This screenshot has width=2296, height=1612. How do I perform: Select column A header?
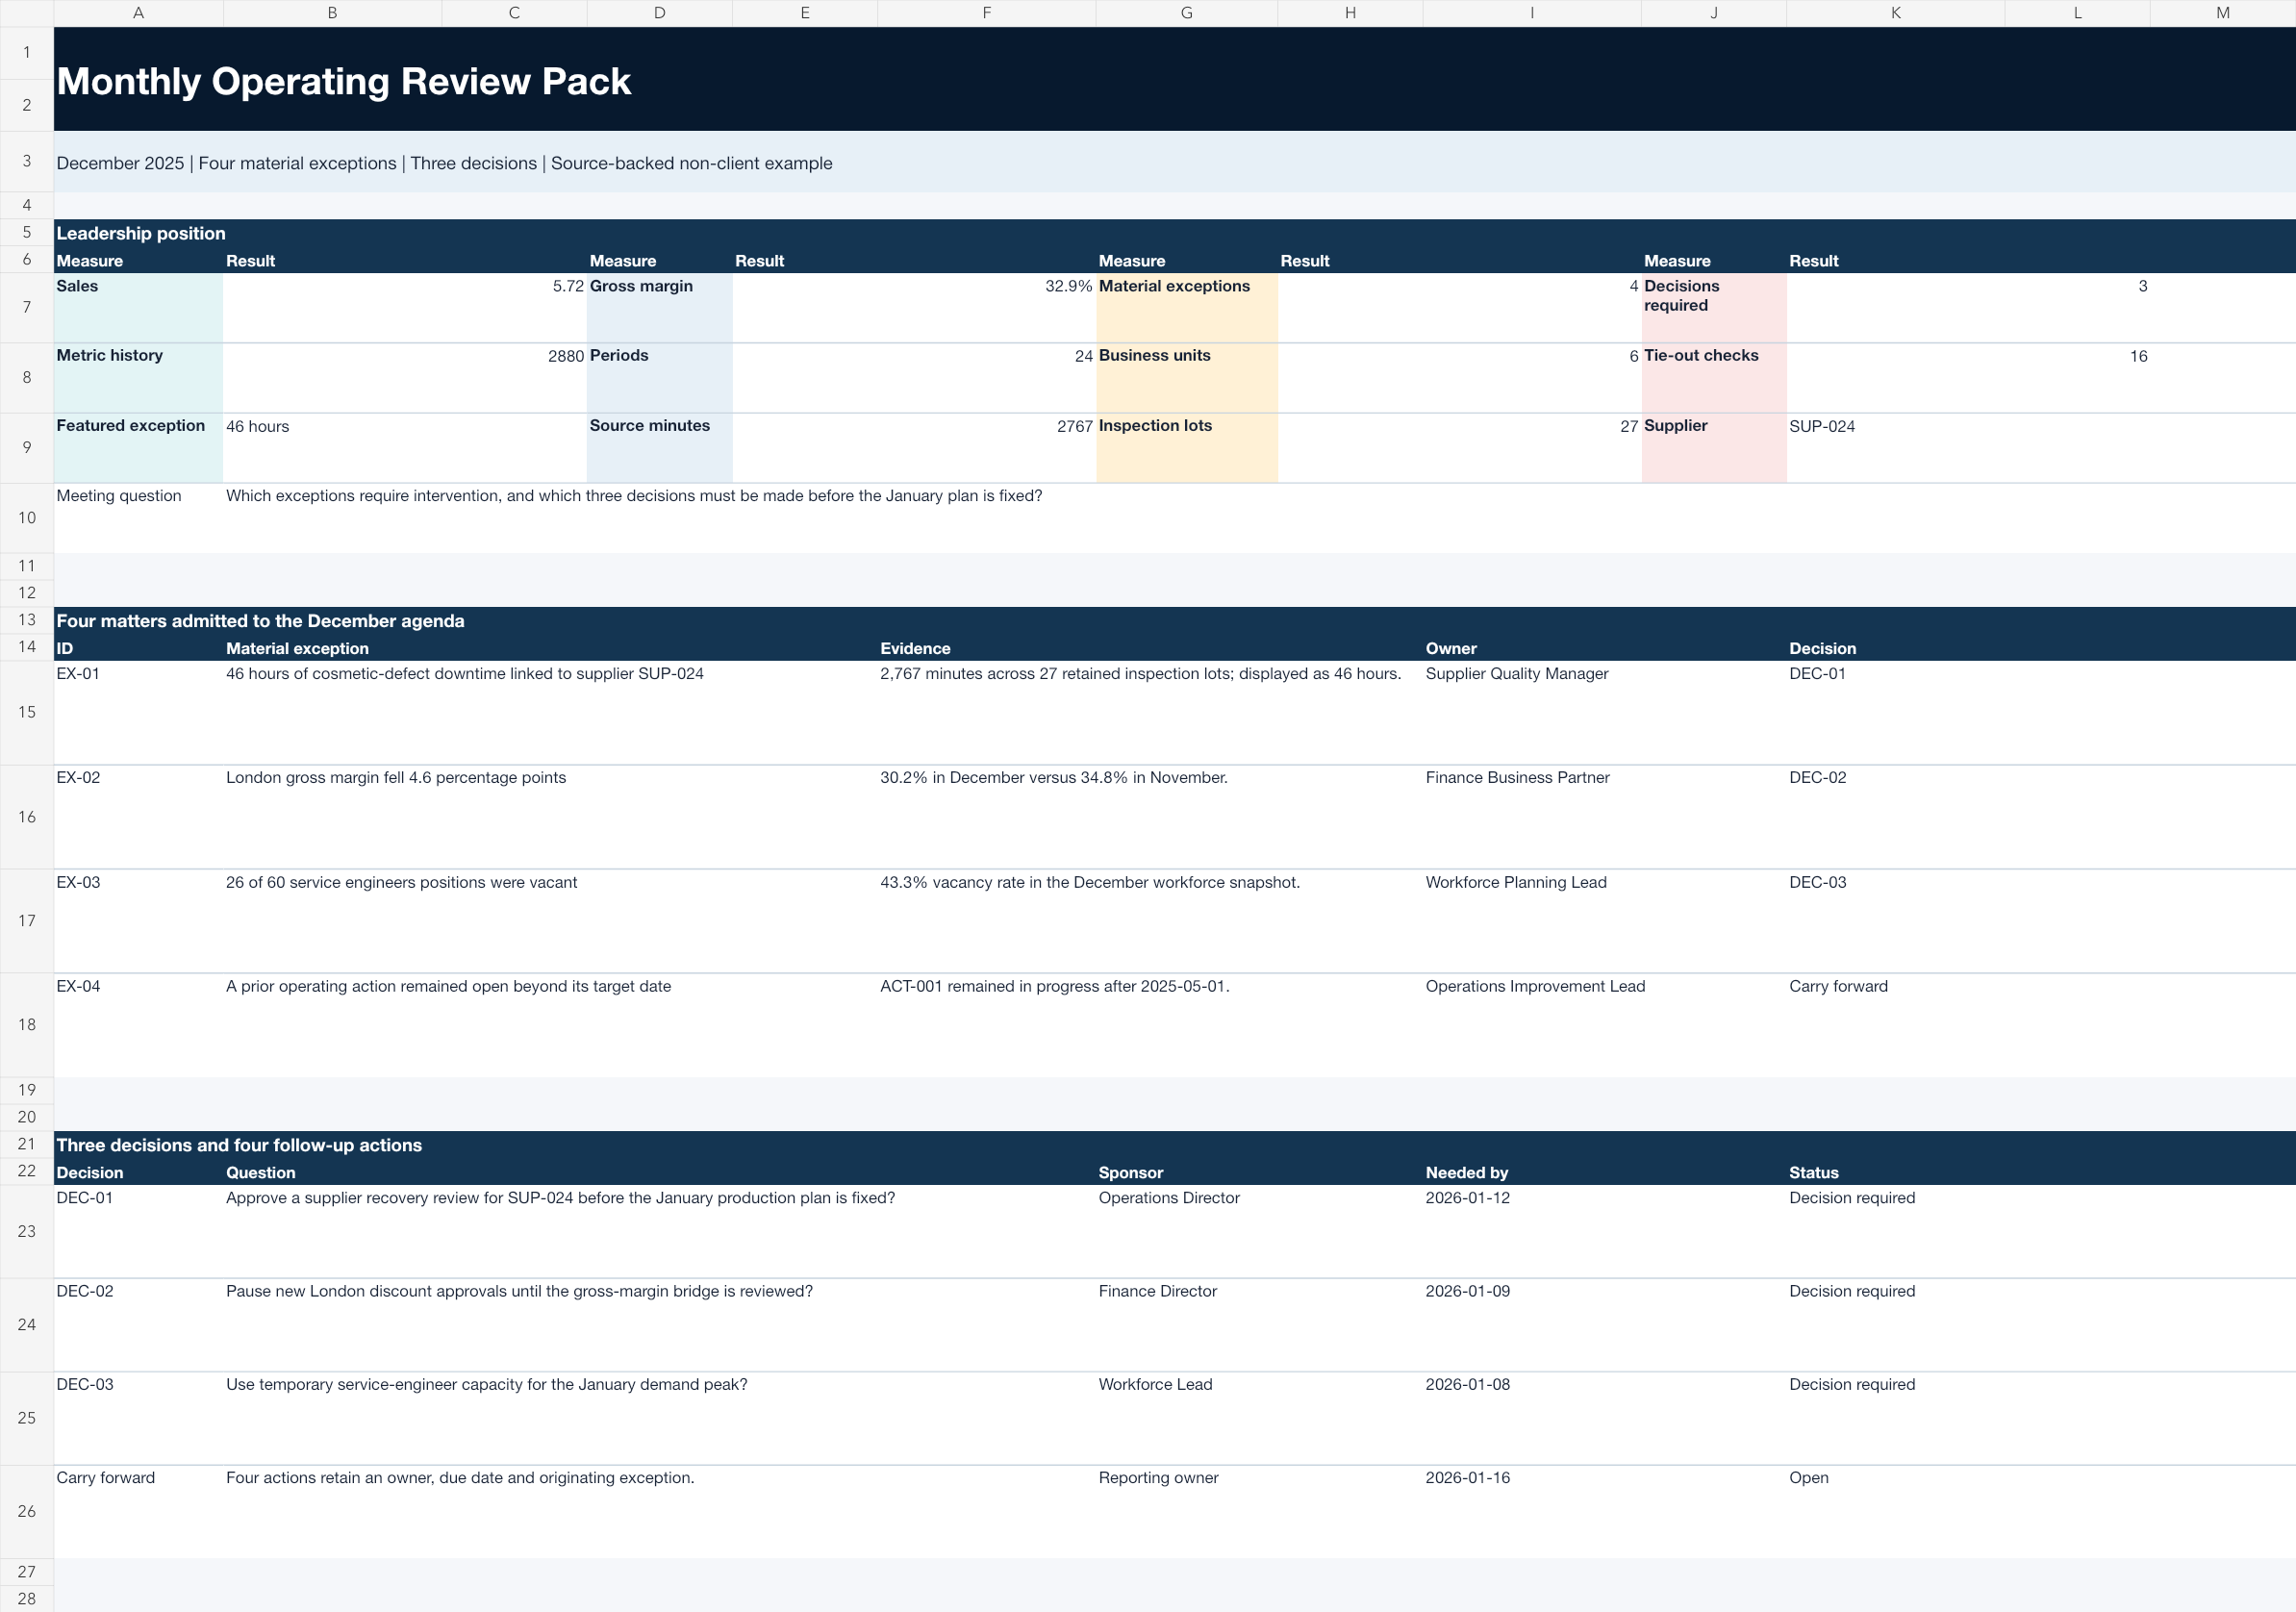138,13
